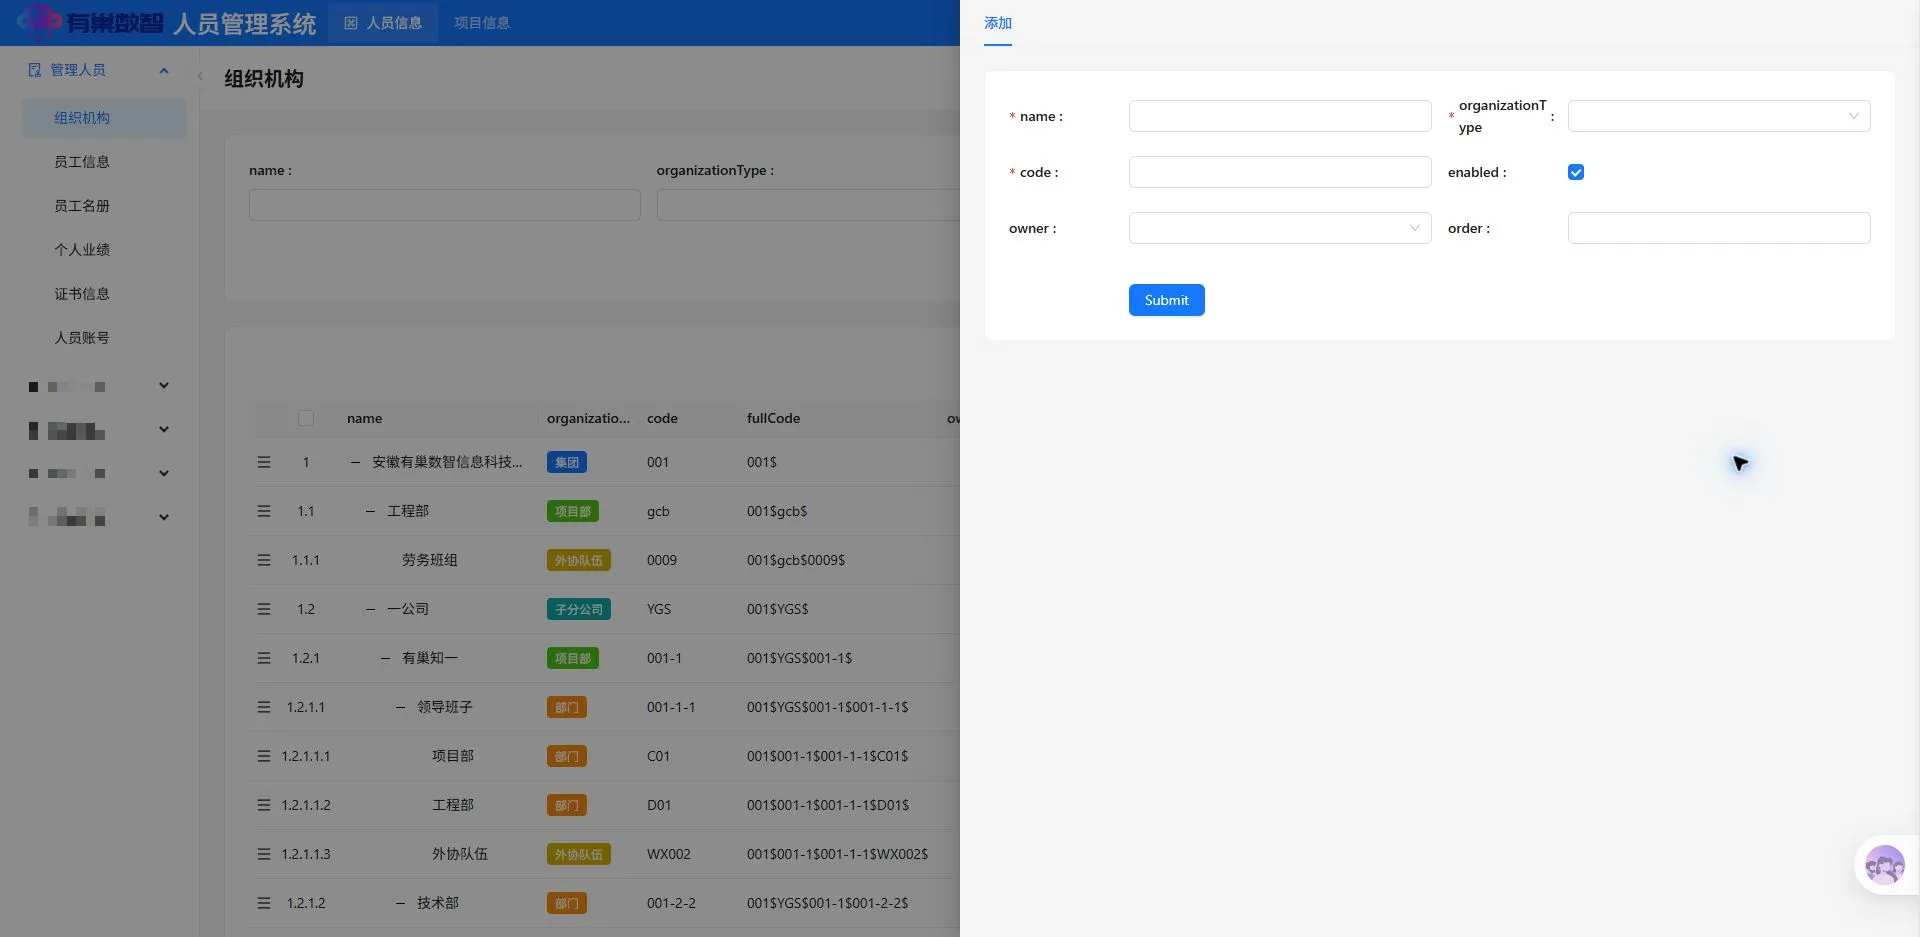This screenshot has height=937, width=1920.
Task: Click the 子分公司 tag
Action: pyautogui.click(x=579, y=609)
